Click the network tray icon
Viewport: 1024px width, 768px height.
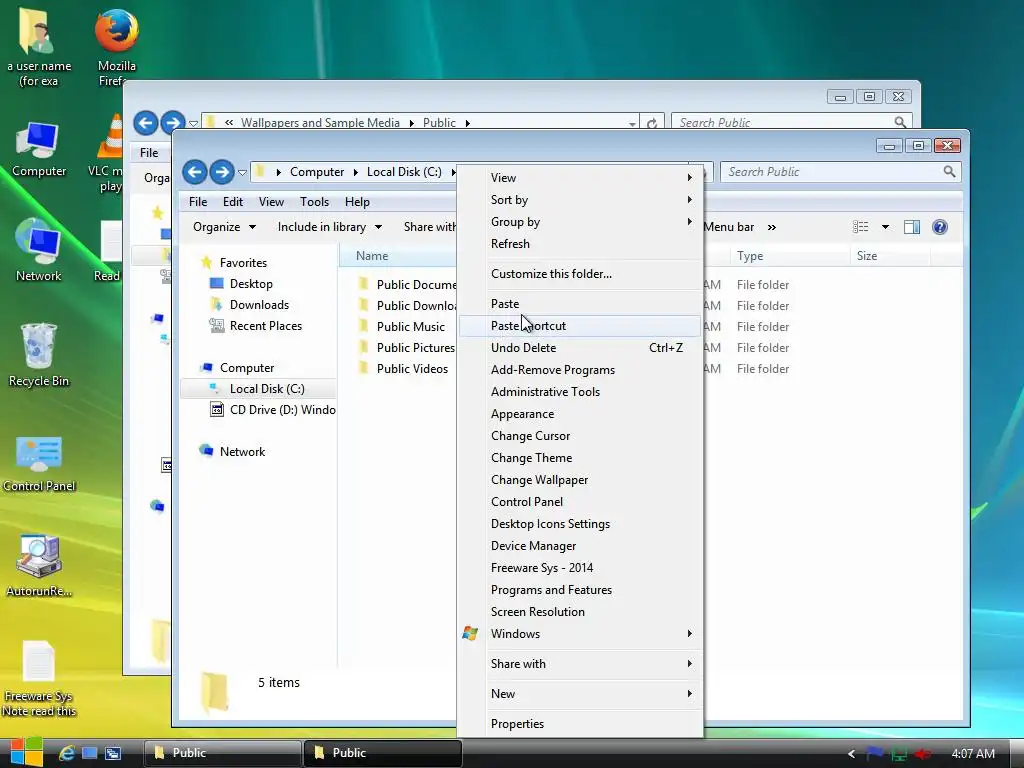point(899,753)
